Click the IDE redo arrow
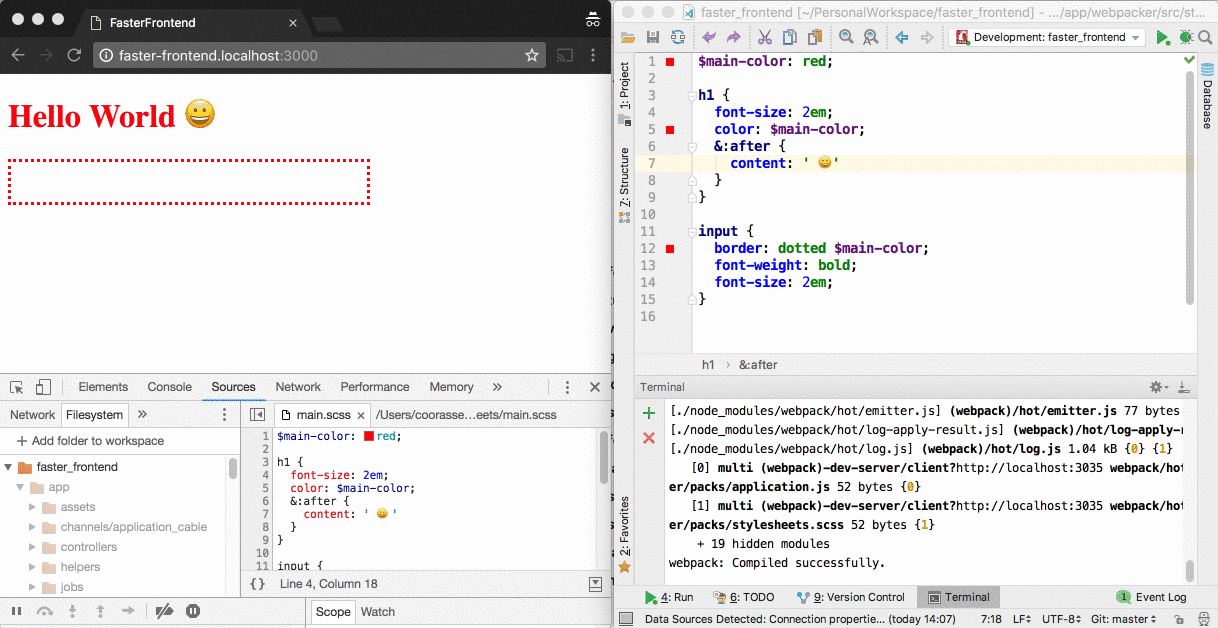 [x=733, y=37]
